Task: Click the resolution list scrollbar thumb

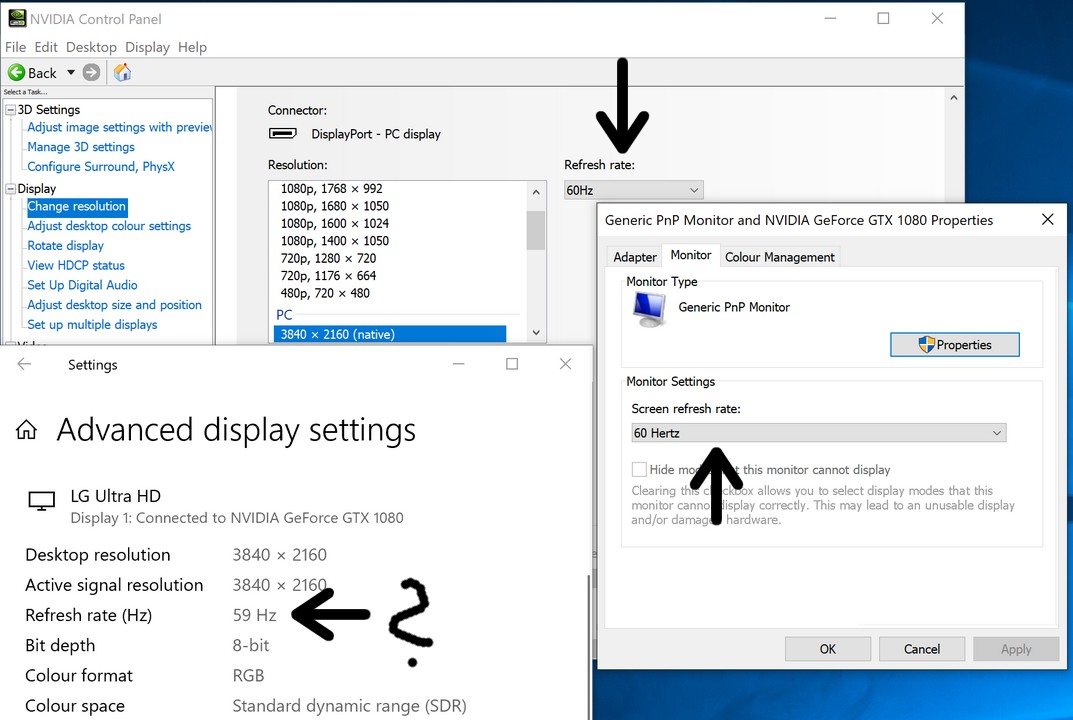Action: pos(536,231)
